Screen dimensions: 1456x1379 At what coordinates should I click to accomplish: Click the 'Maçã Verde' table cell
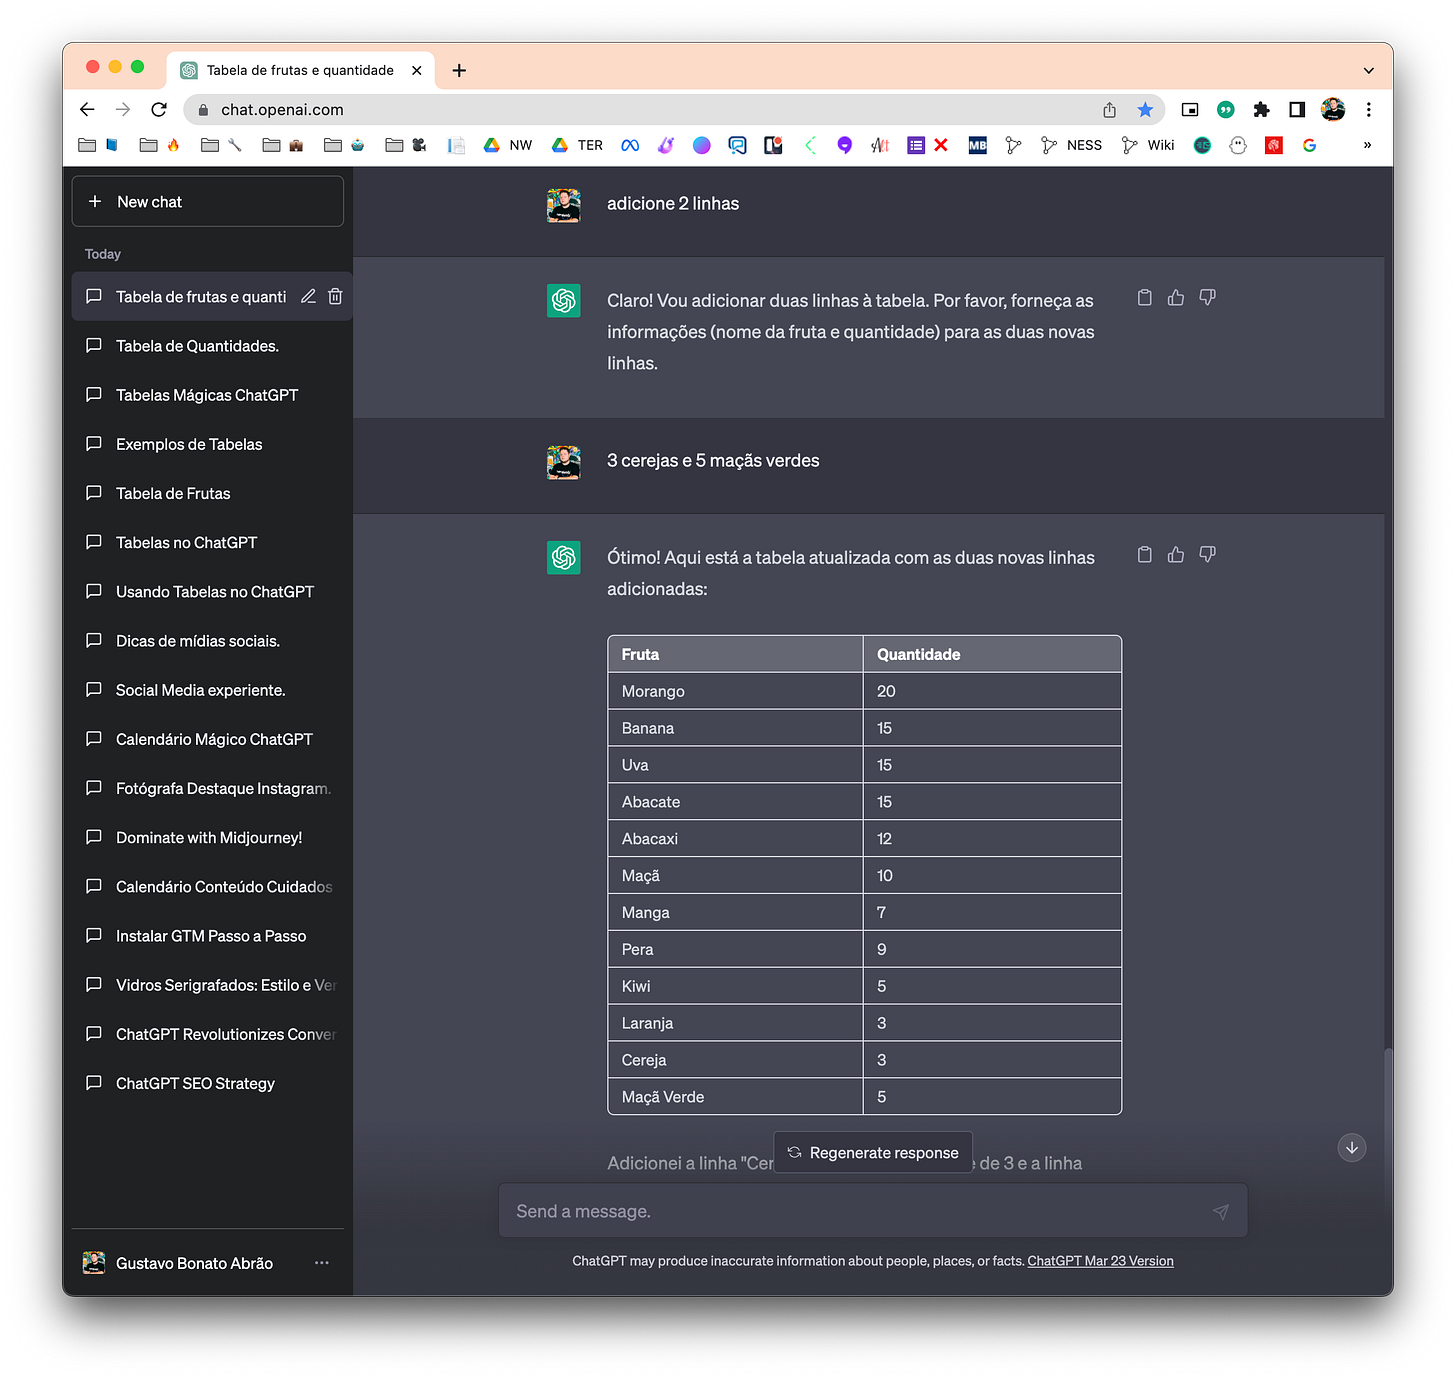(x=735, y=1097)
